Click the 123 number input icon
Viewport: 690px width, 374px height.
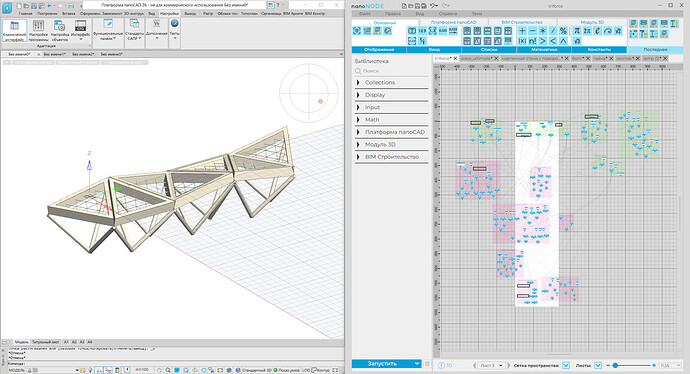[422, 31]
